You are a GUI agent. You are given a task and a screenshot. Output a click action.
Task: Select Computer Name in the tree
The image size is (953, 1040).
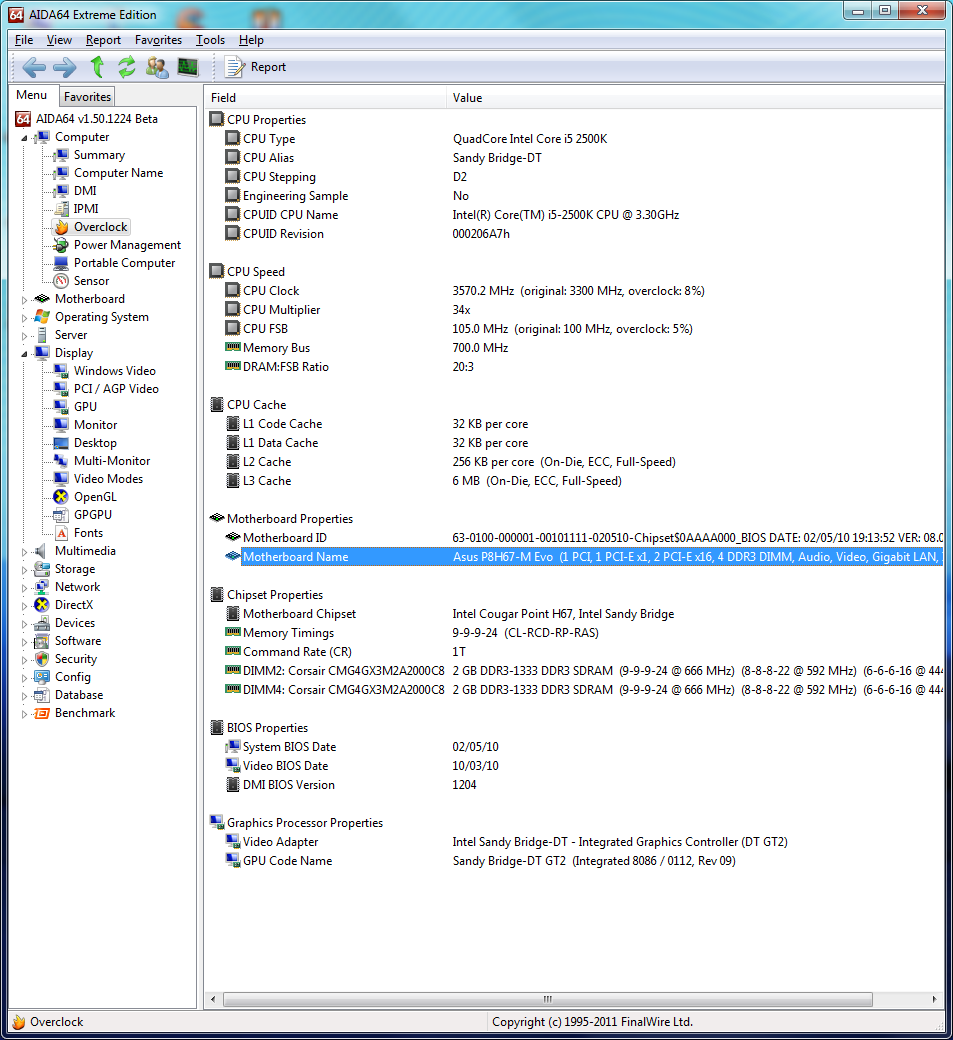point(118,172)
